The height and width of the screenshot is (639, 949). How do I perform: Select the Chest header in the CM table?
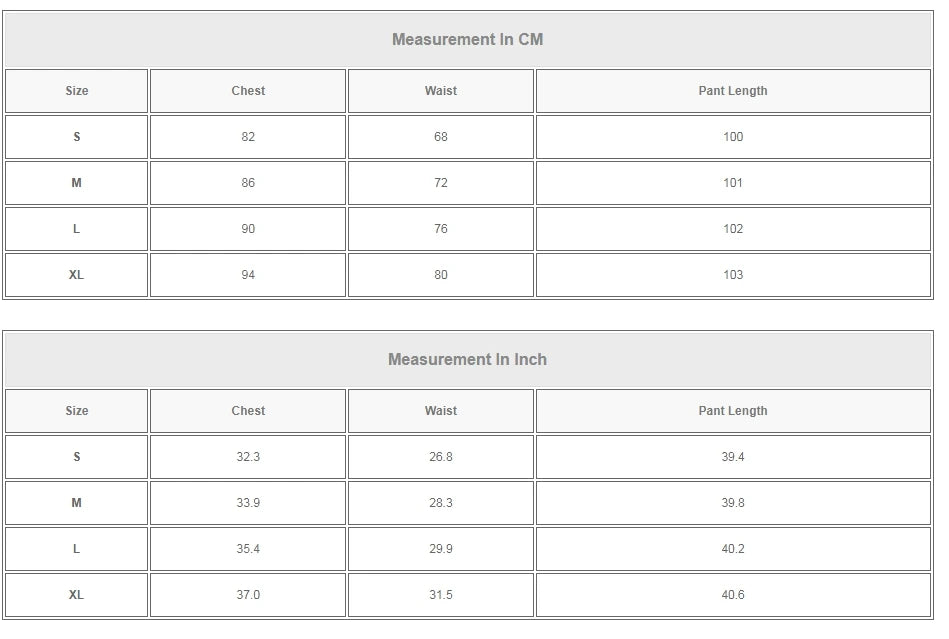pyautogui.click(x=248, y=91)
